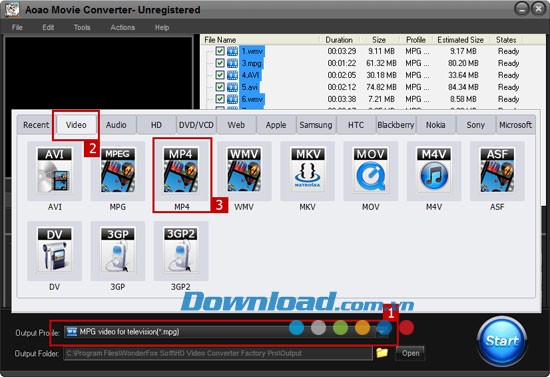Viewport: 550px width, 377px height.
Task: Click the video file icon for 4.AVI
Action: click(x=232, y=75)
